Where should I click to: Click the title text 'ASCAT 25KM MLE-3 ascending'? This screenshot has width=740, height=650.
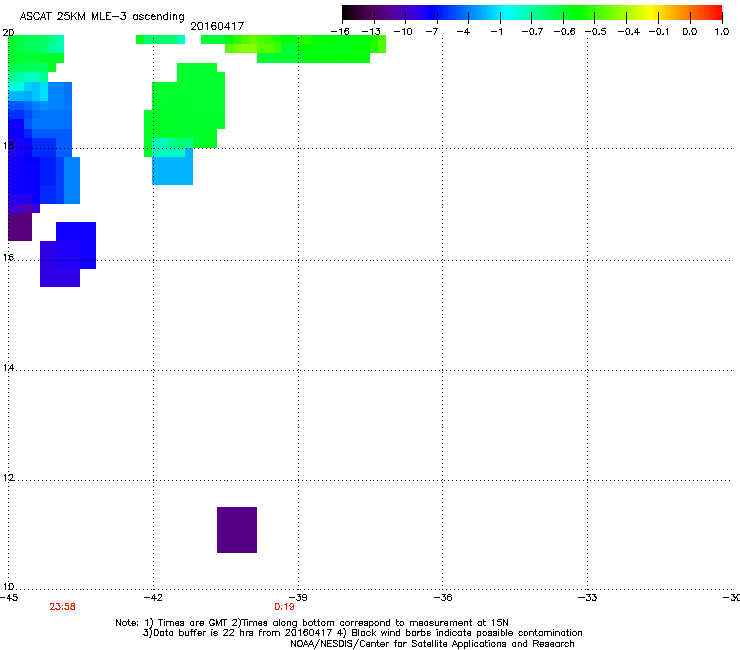[102, 17]
